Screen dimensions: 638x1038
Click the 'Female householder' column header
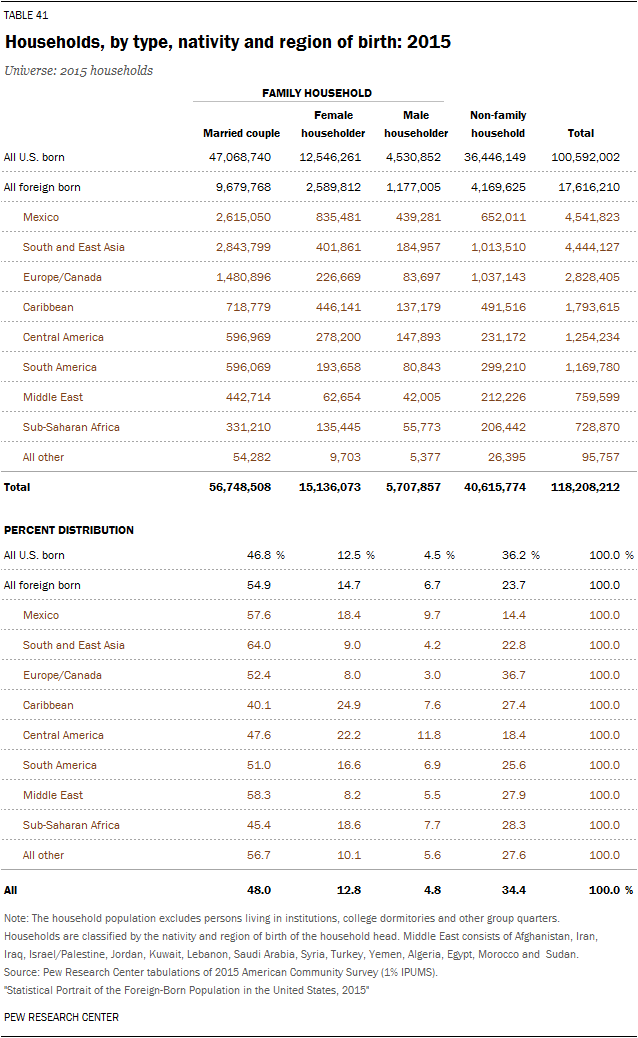[333, 124]
